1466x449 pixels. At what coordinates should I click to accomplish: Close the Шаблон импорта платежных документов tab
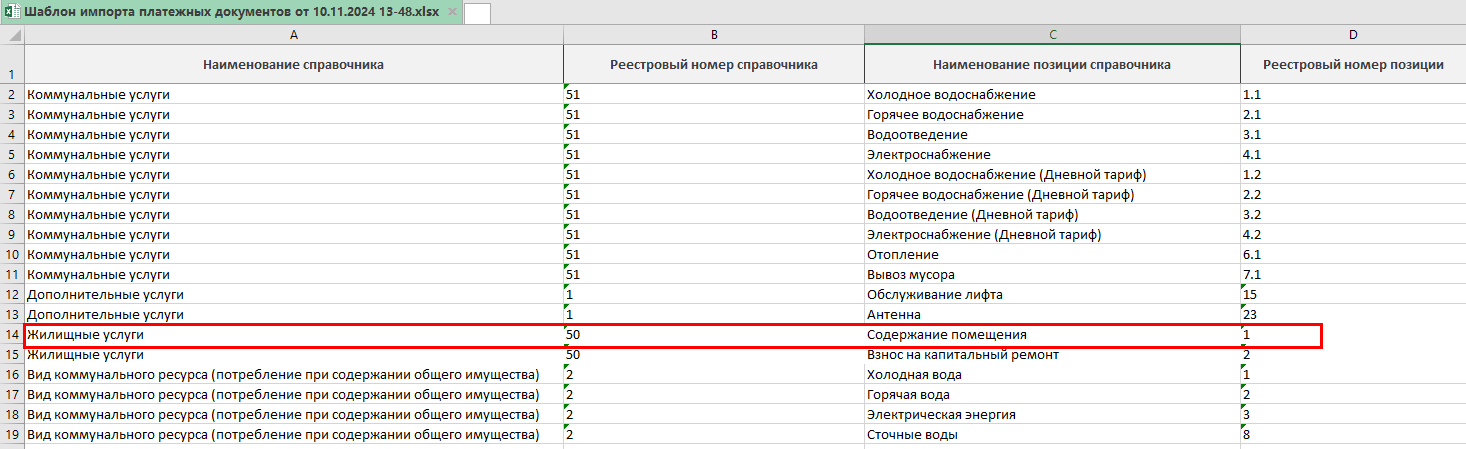point(452,12)
